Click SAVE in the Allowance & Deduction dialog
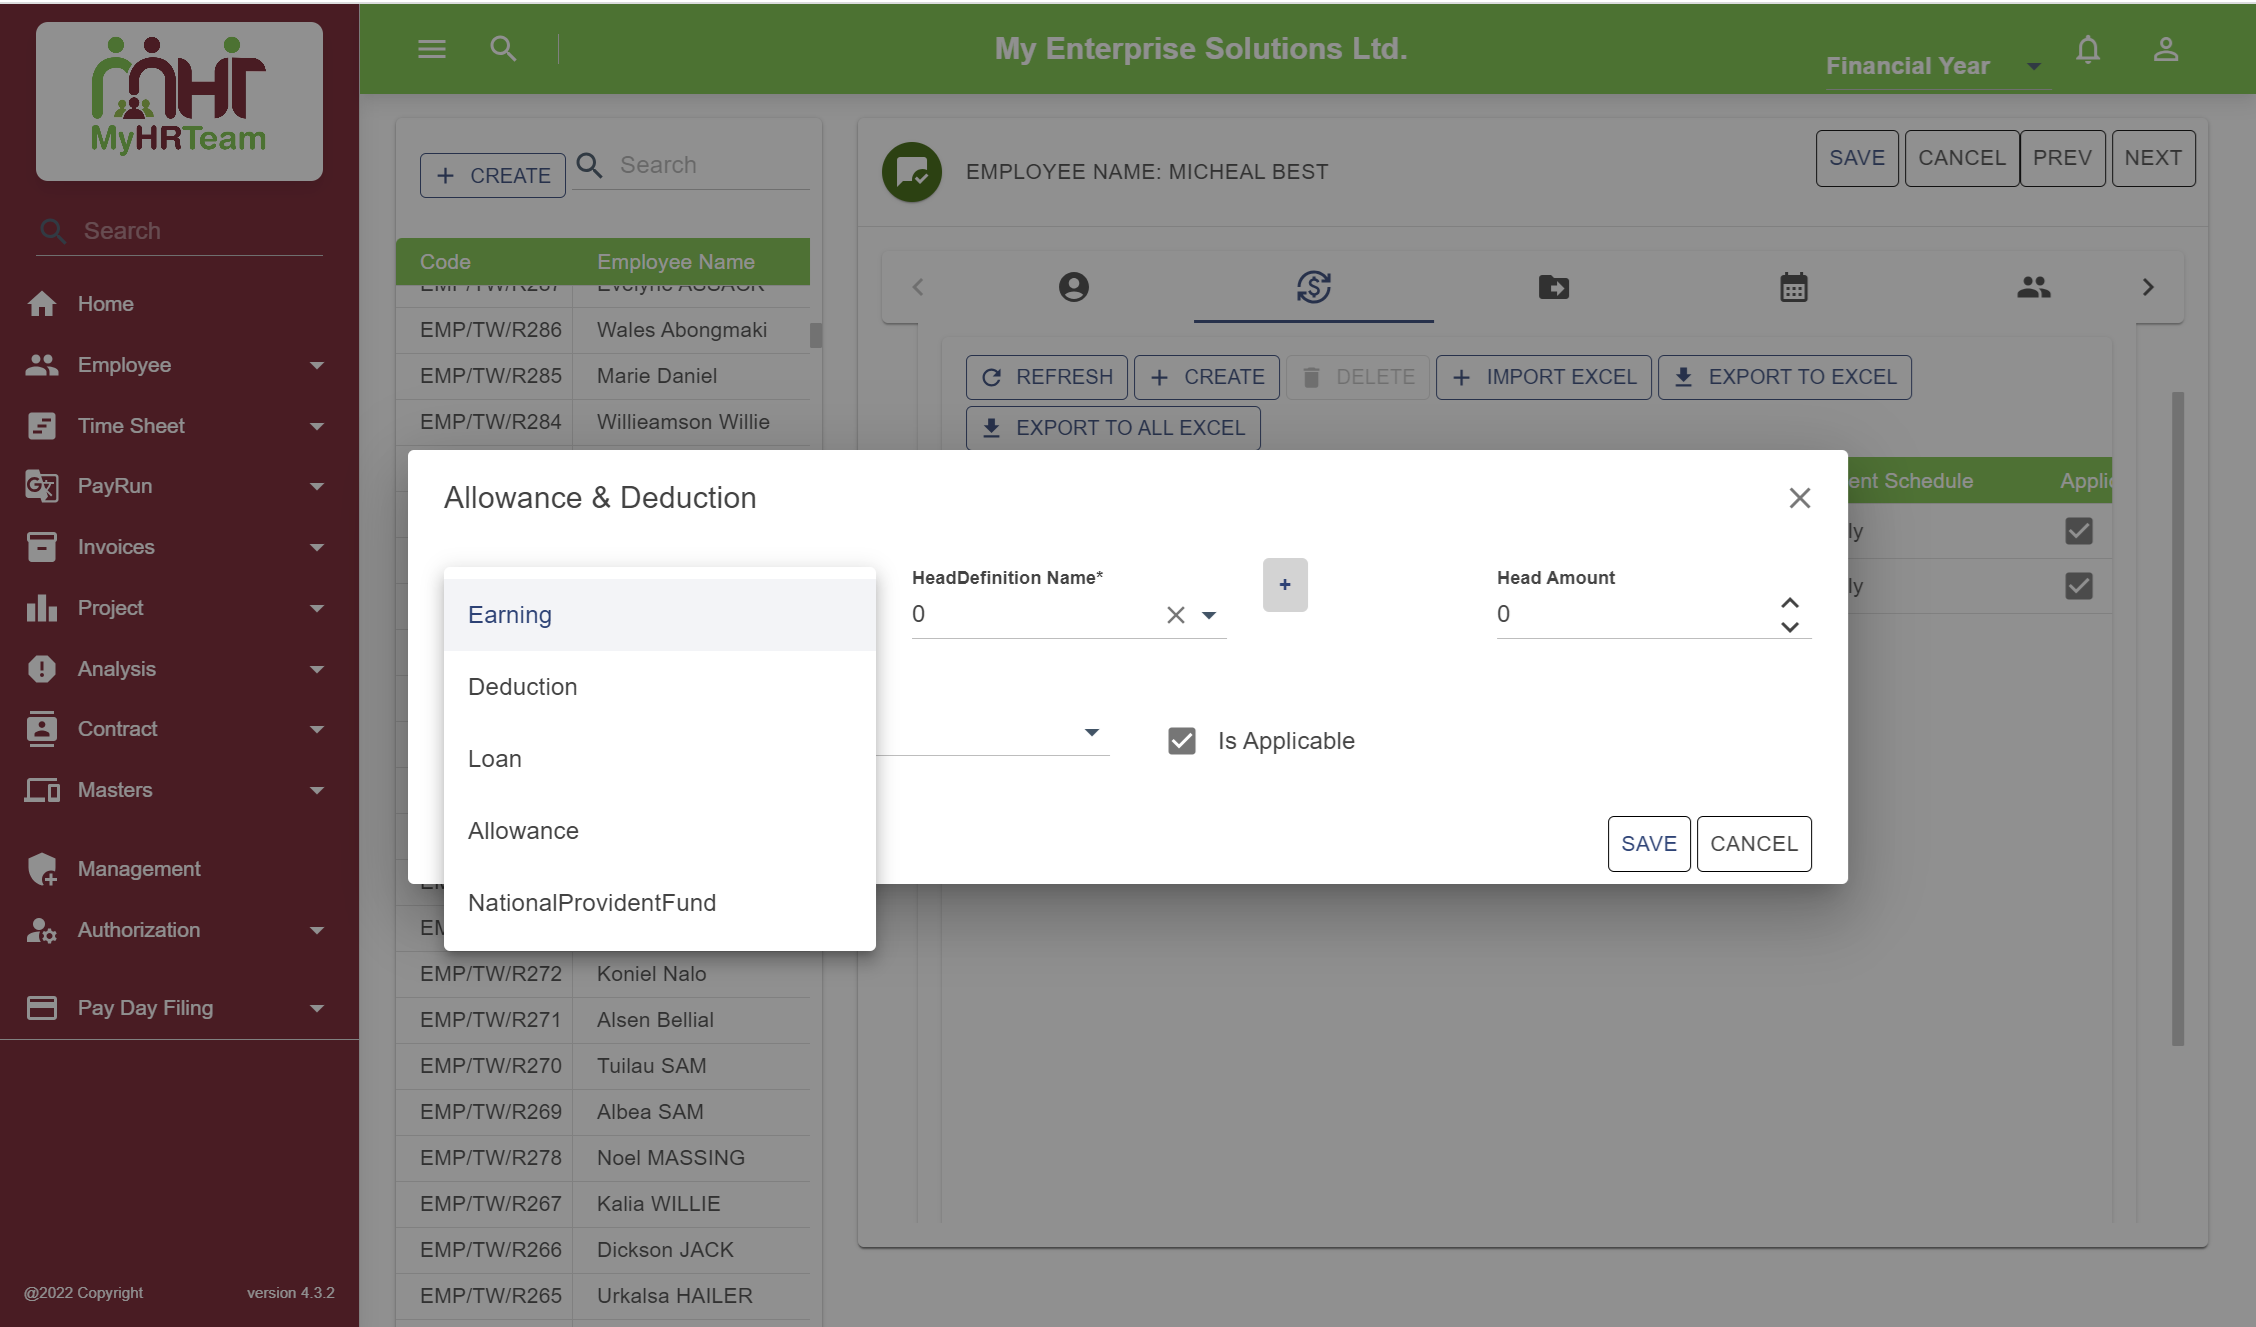Image resolution: width=2256 pixels, height=1327 pixels. click(x=1648, y=844)
